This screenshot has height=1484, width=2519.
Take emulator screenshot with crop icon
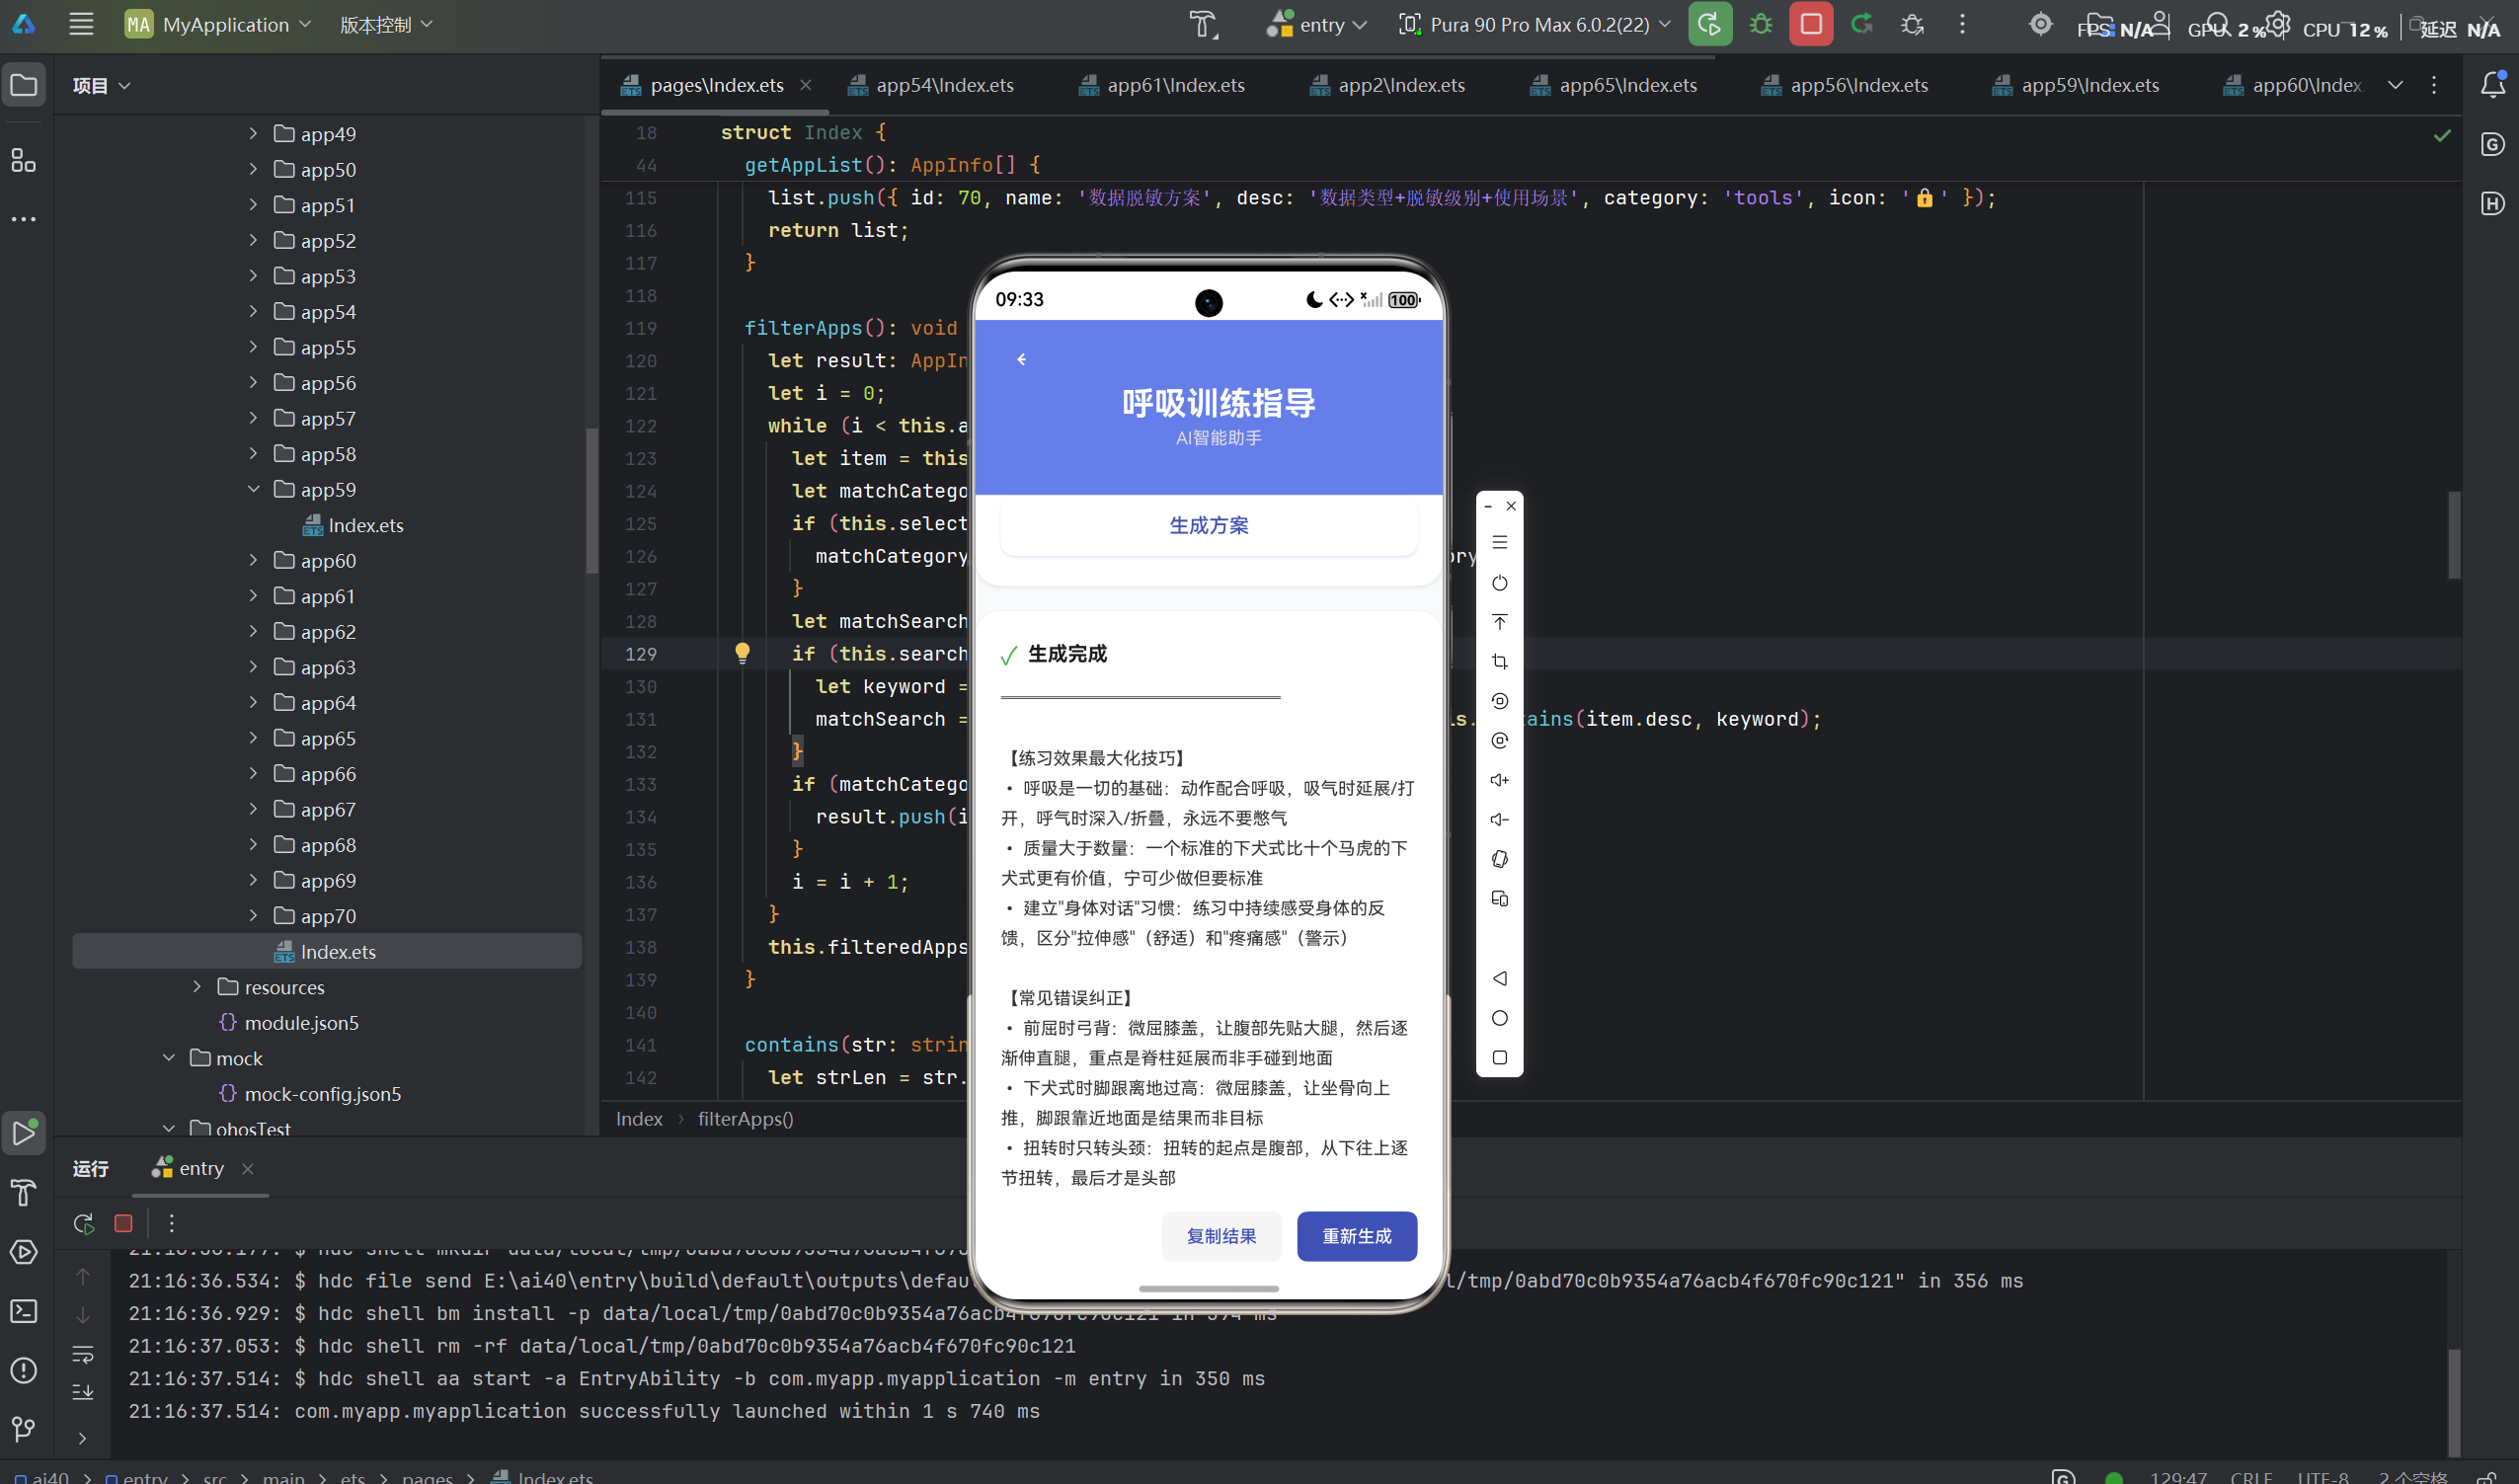pos(1499,662)
